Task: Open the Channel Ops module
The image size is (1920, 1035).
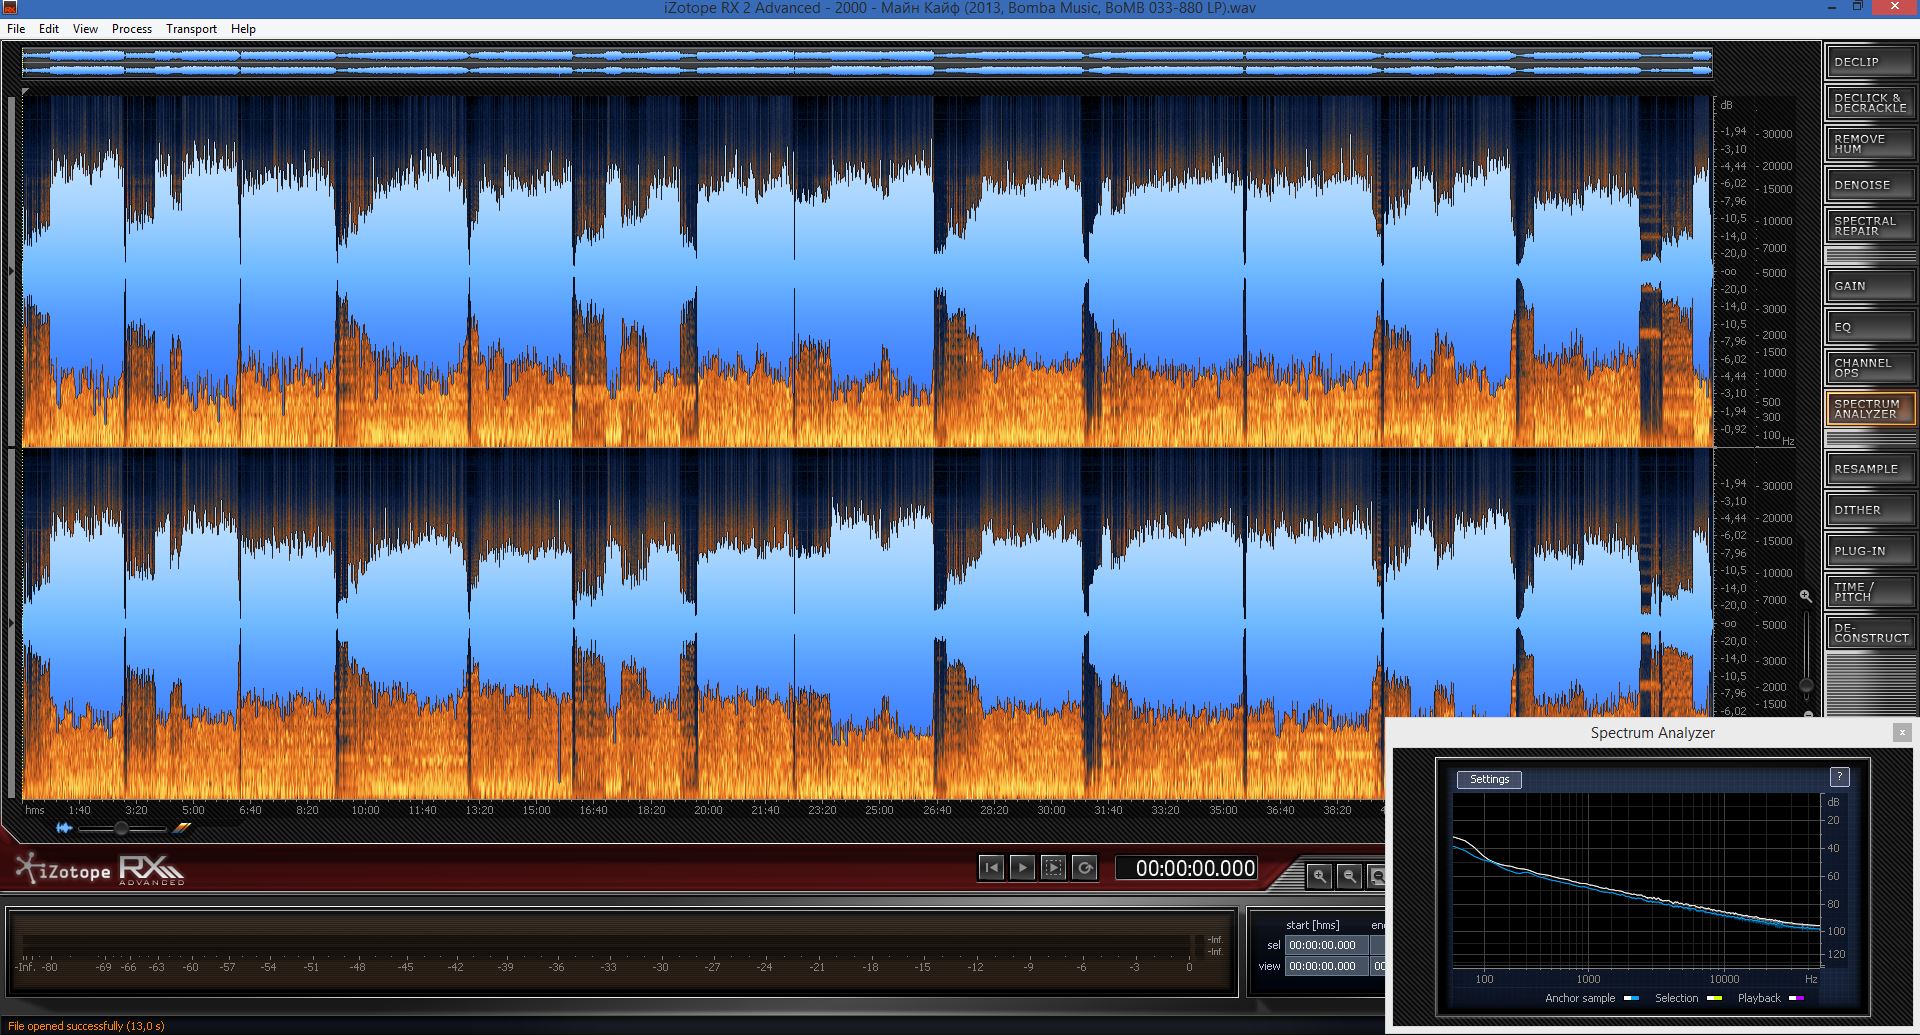Action: click(1870, 368)
